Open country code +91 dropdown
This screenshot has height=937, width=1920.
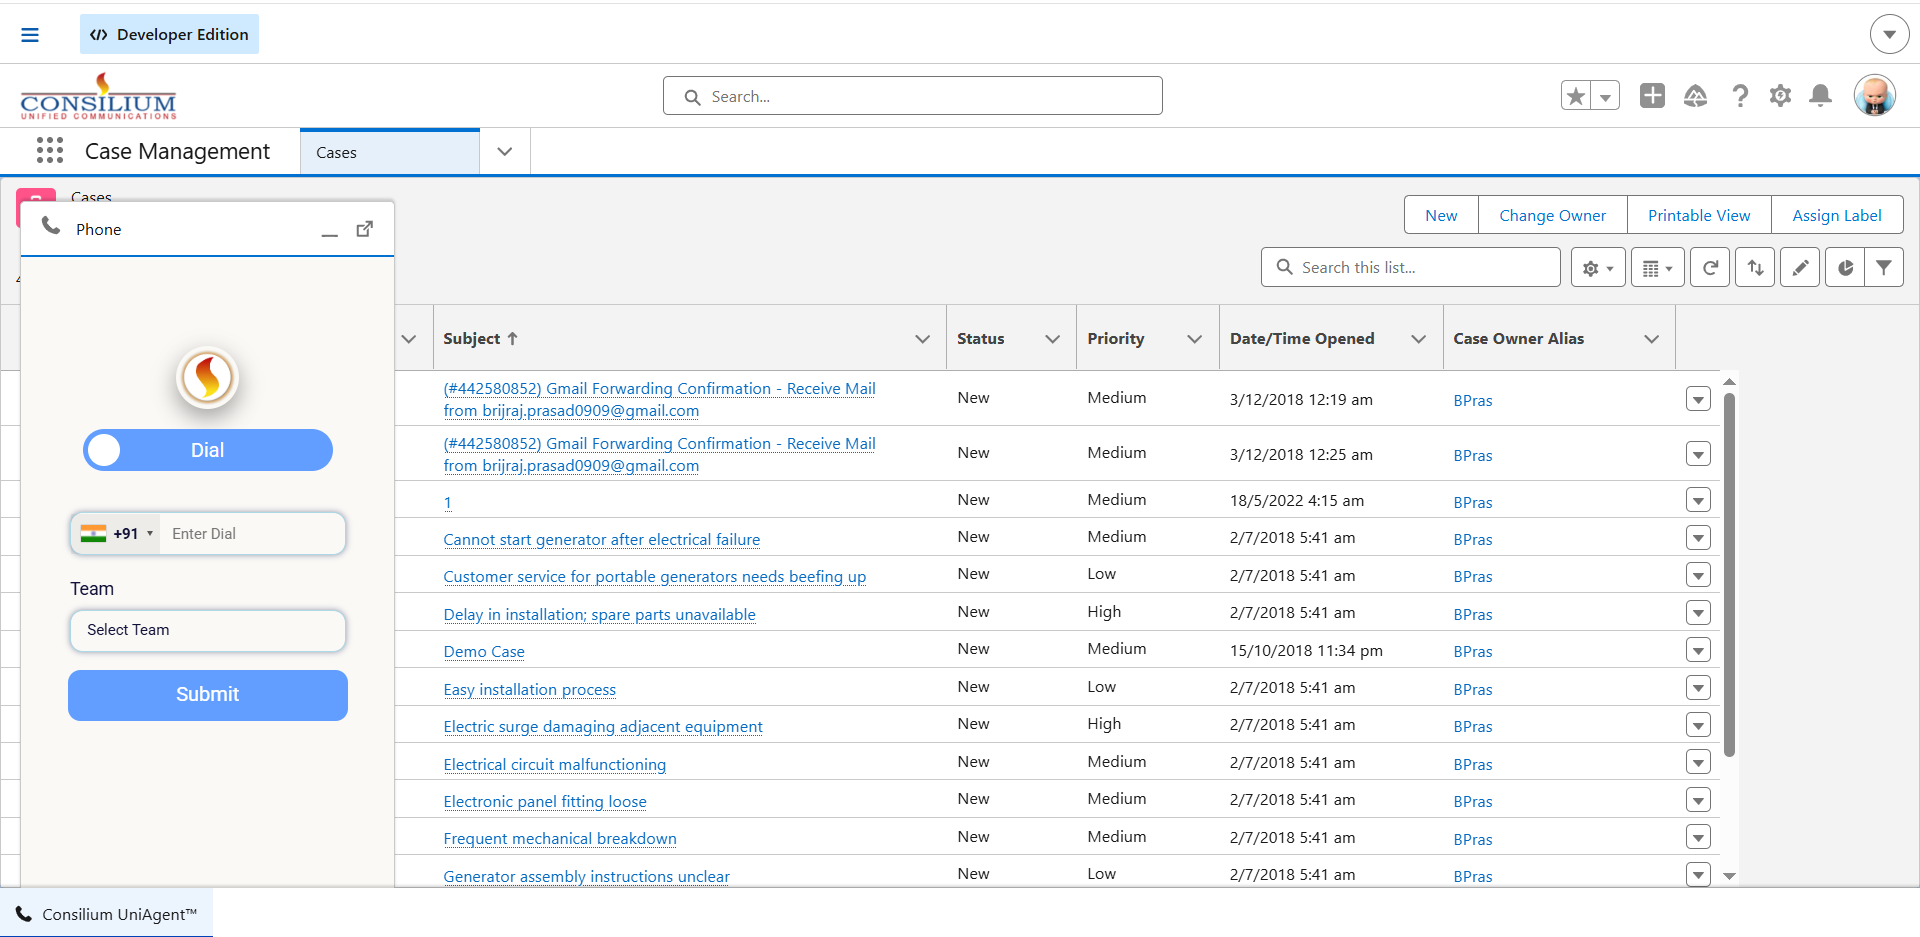pos(118,534)
